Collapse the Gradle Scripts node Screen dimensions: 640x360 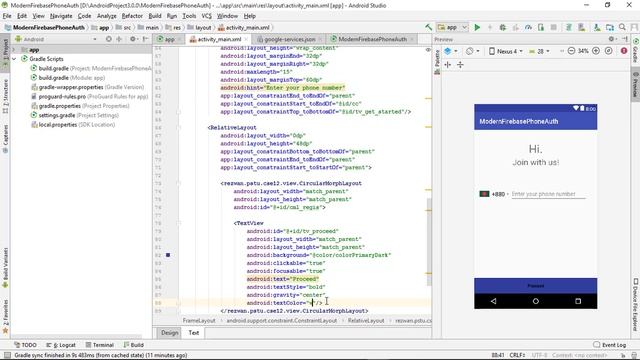tap(14, 59)
